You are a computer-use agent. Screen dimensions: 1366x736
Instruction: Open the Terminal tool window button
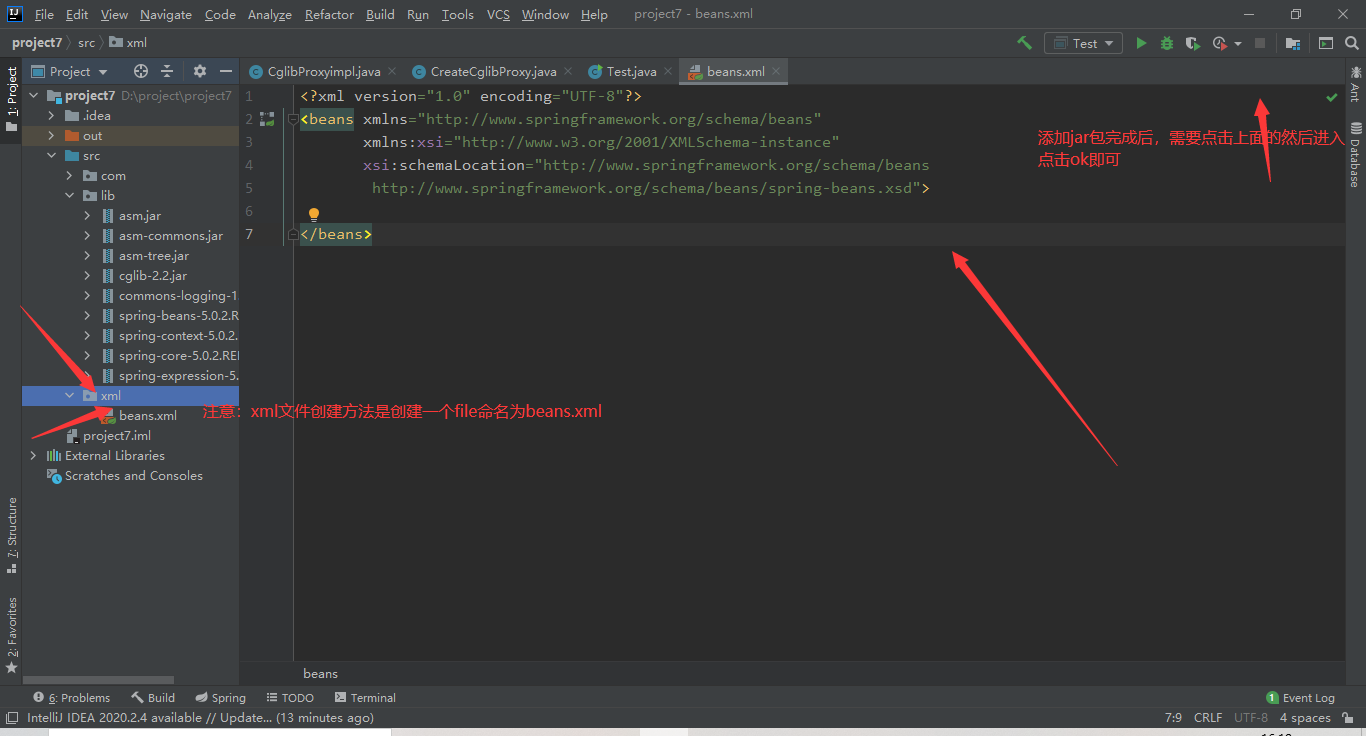click(x=365, y=697)
